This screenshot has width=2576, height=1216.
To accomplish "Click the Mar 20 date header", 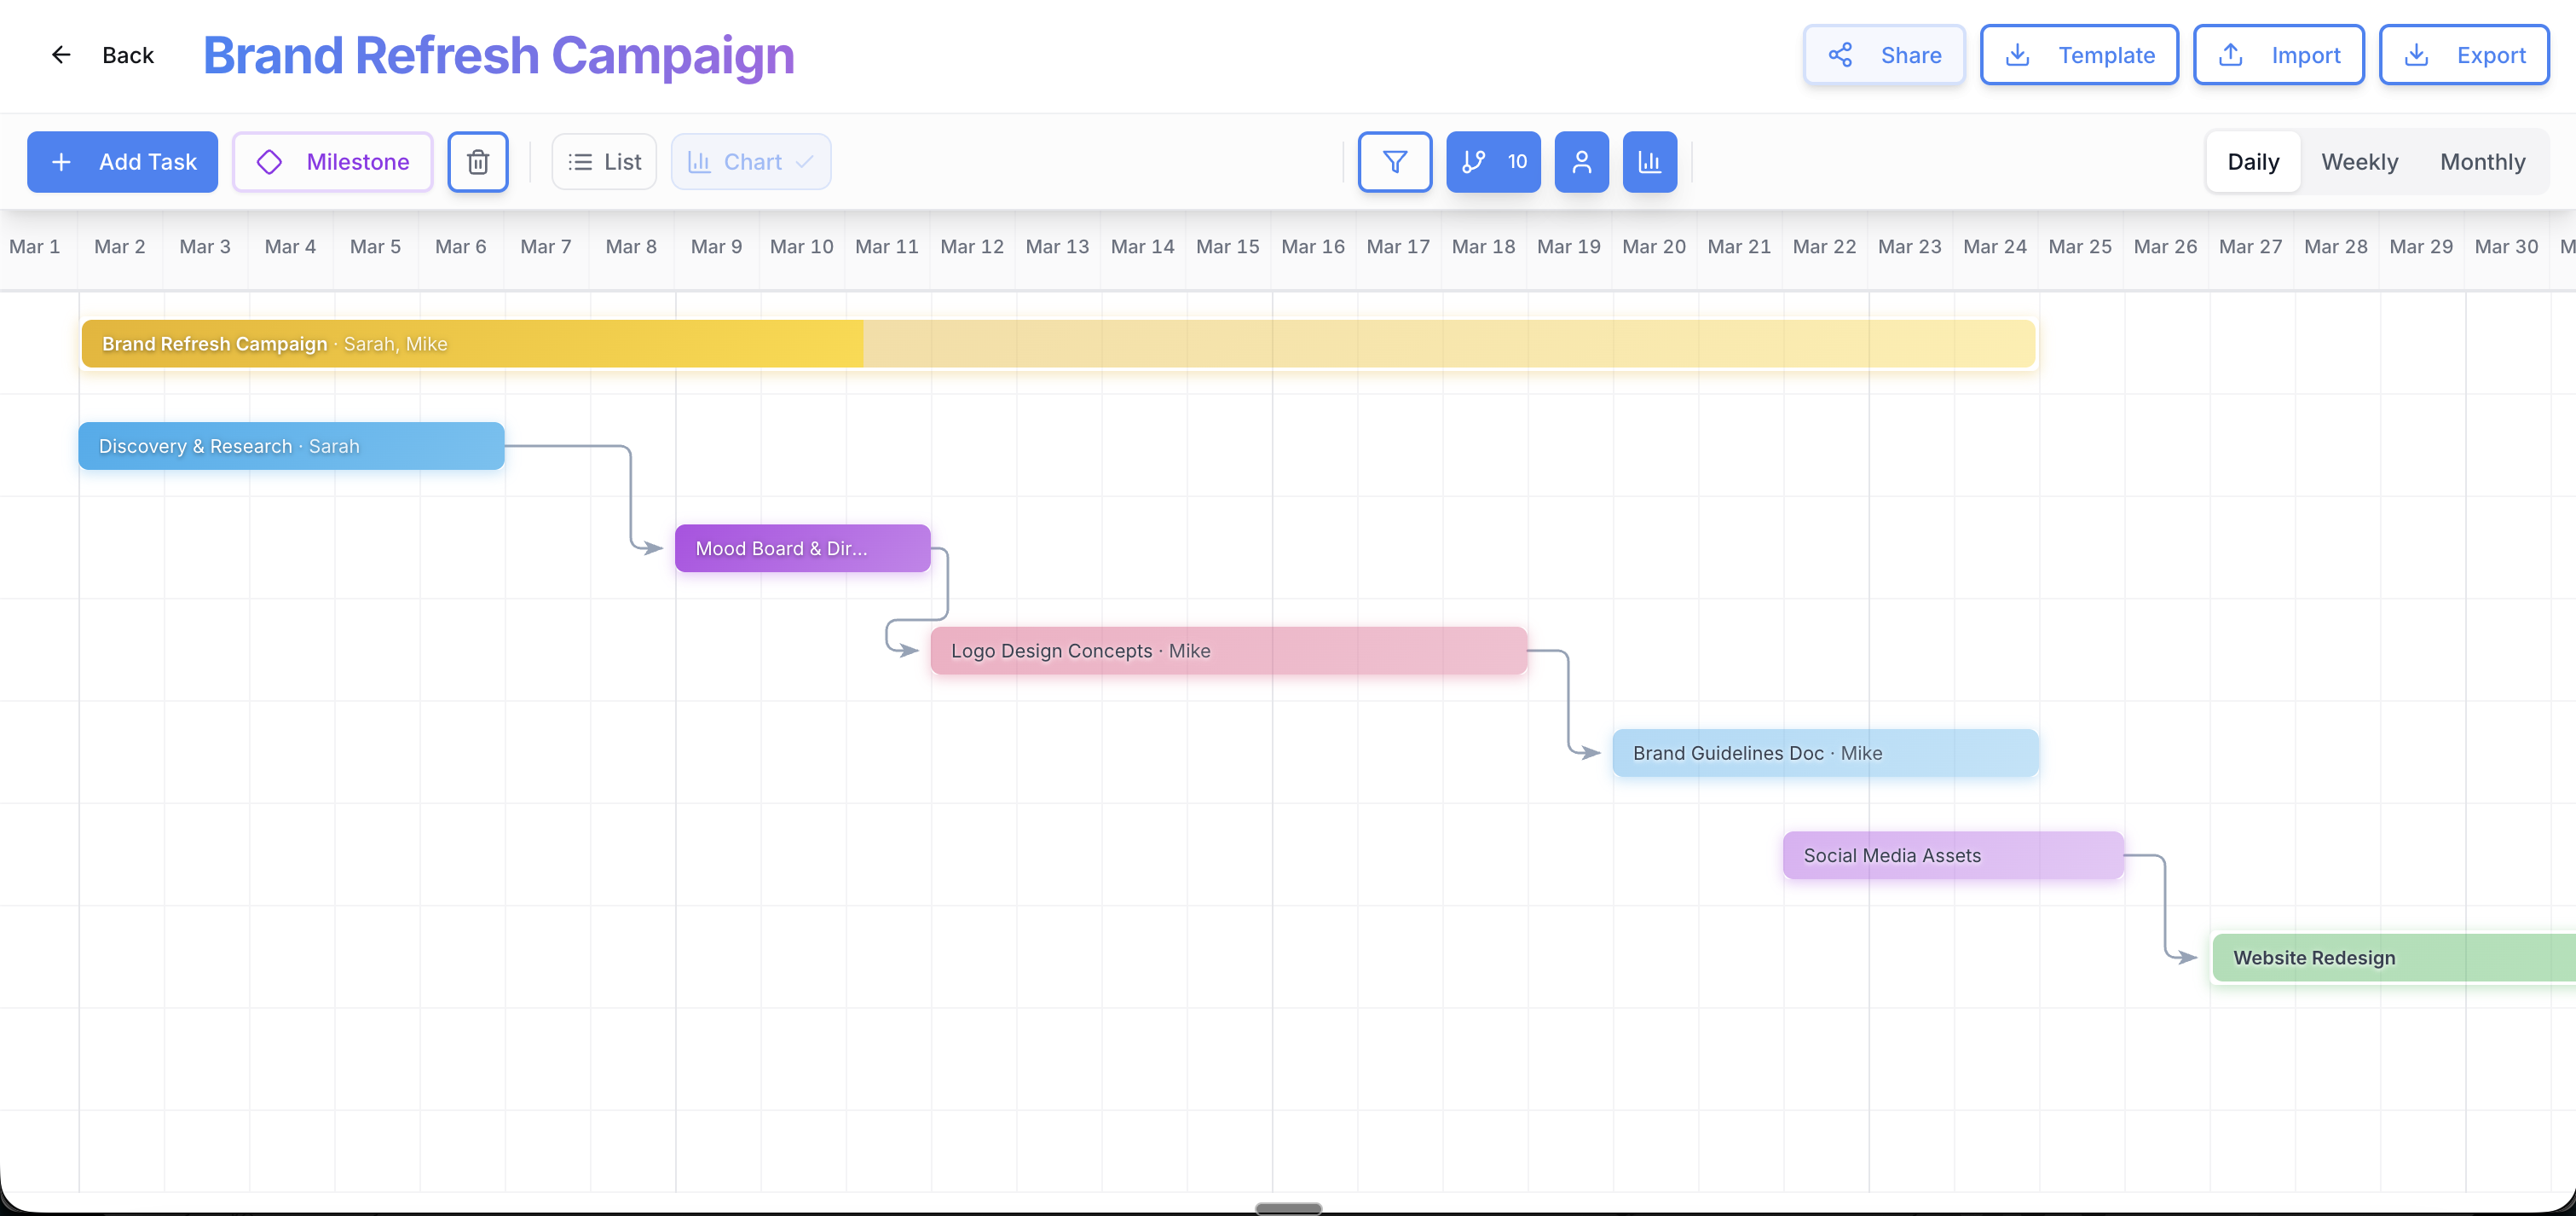I will (1653, 247).
